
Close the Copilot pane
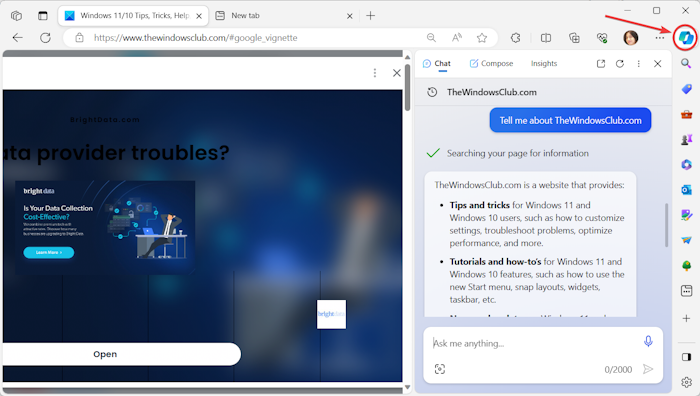[658, 64]
